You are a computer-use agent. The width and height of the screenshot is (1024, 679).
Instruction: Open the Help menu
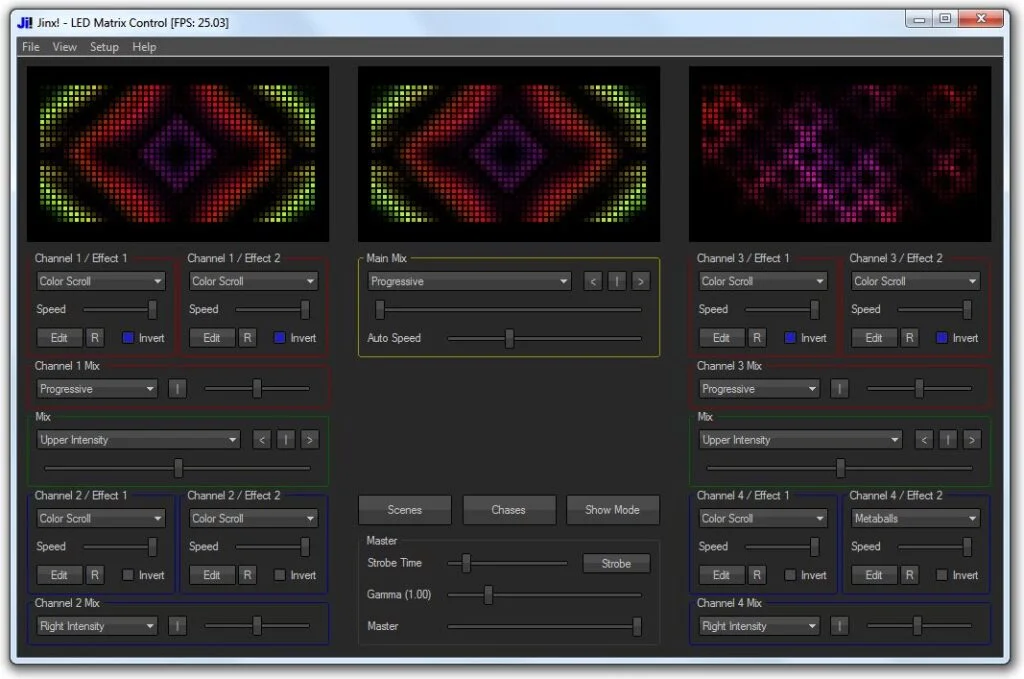coord(144,47)
